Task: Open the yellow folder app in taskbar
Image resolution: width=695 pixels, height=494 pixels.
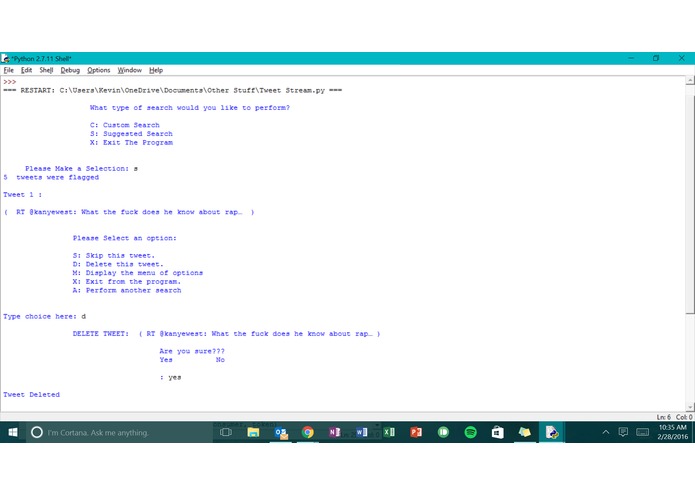Action: (525, 432)
